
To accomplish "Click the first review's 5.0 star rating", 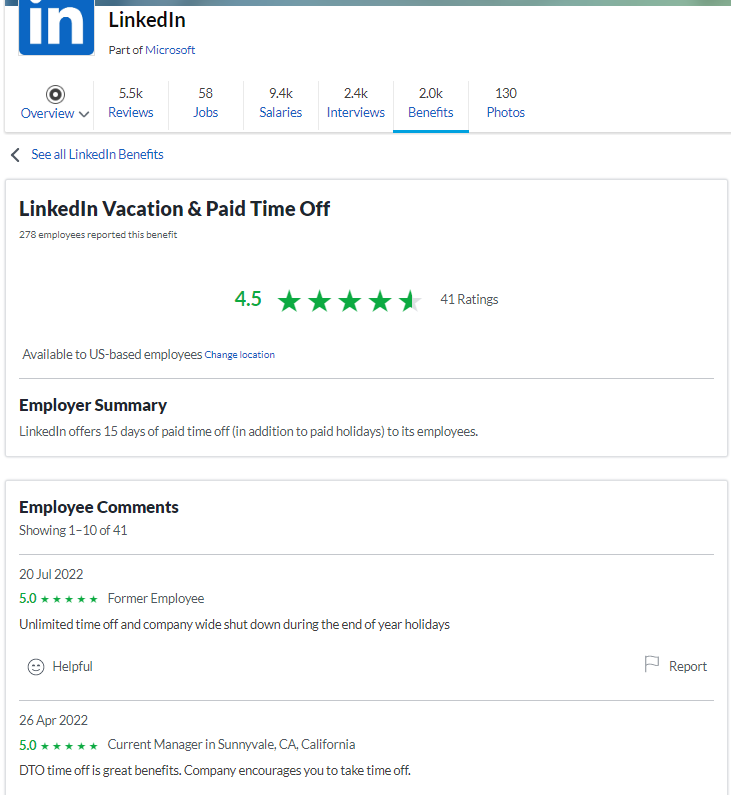I will click(x=58, y=599).
